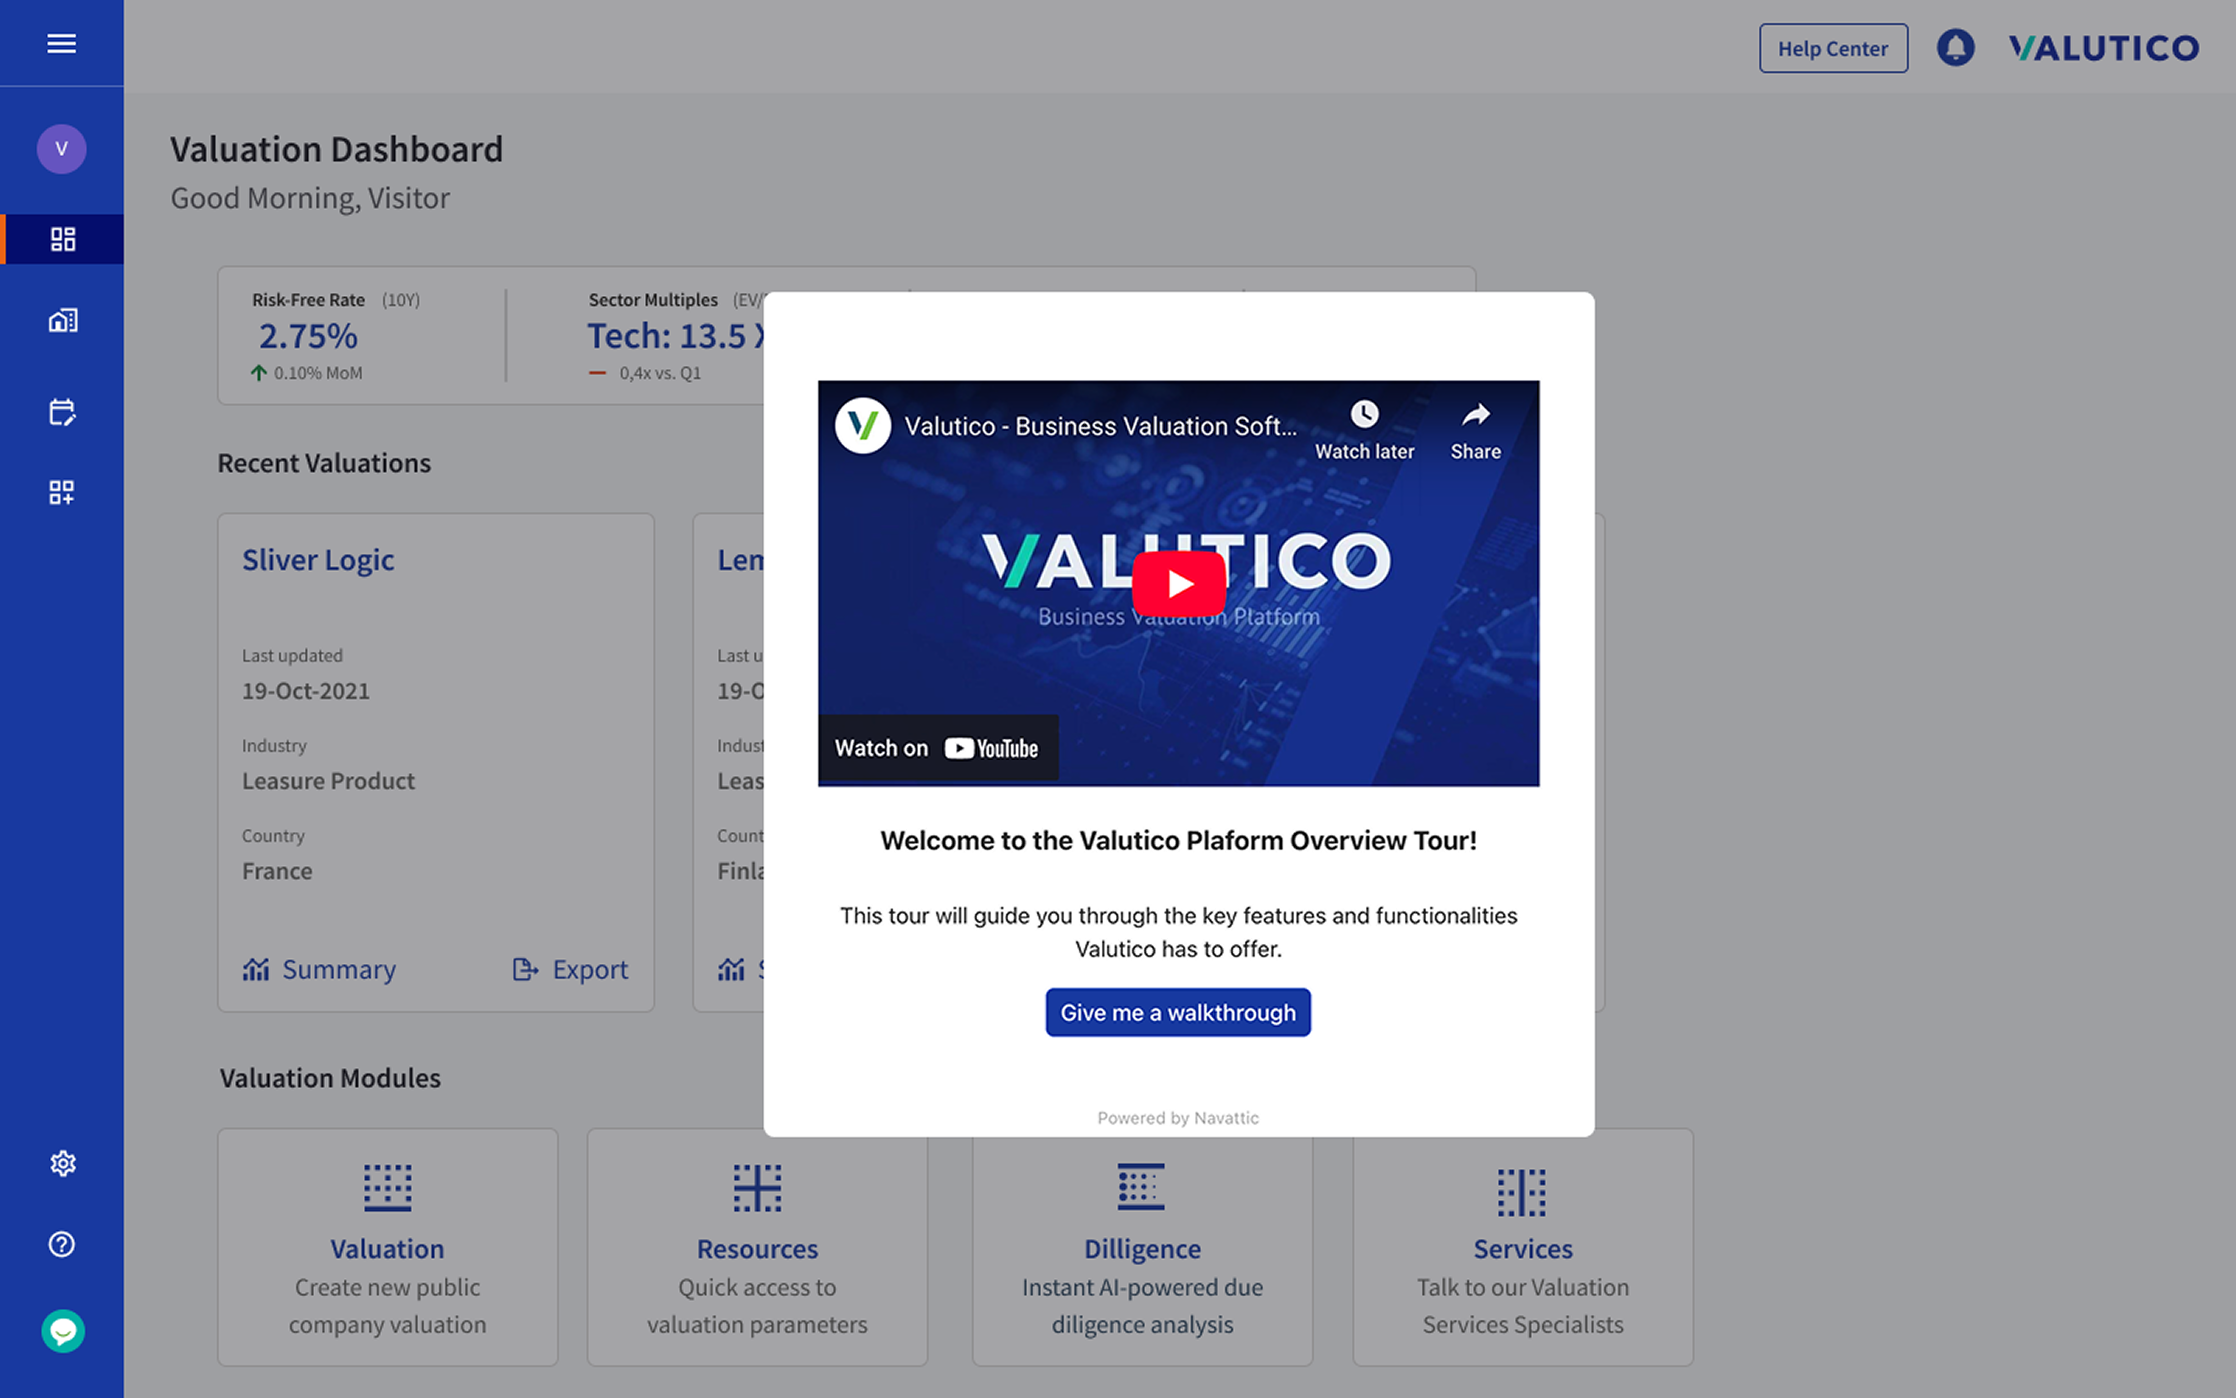Open the dashboard grid icon in sidebar
Viewport: 2236px width, 1398px height.
click(x=62, y=239)
